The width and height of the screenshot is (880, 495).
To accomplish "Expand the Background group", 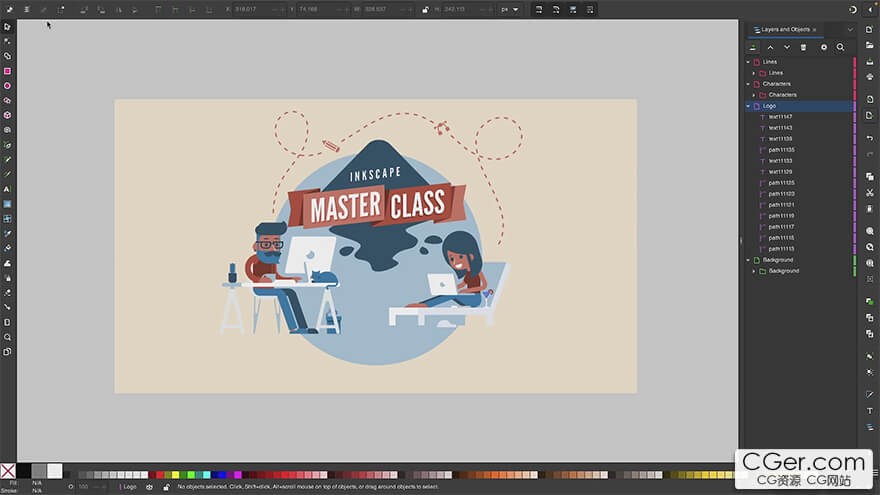I will point(754,271).
